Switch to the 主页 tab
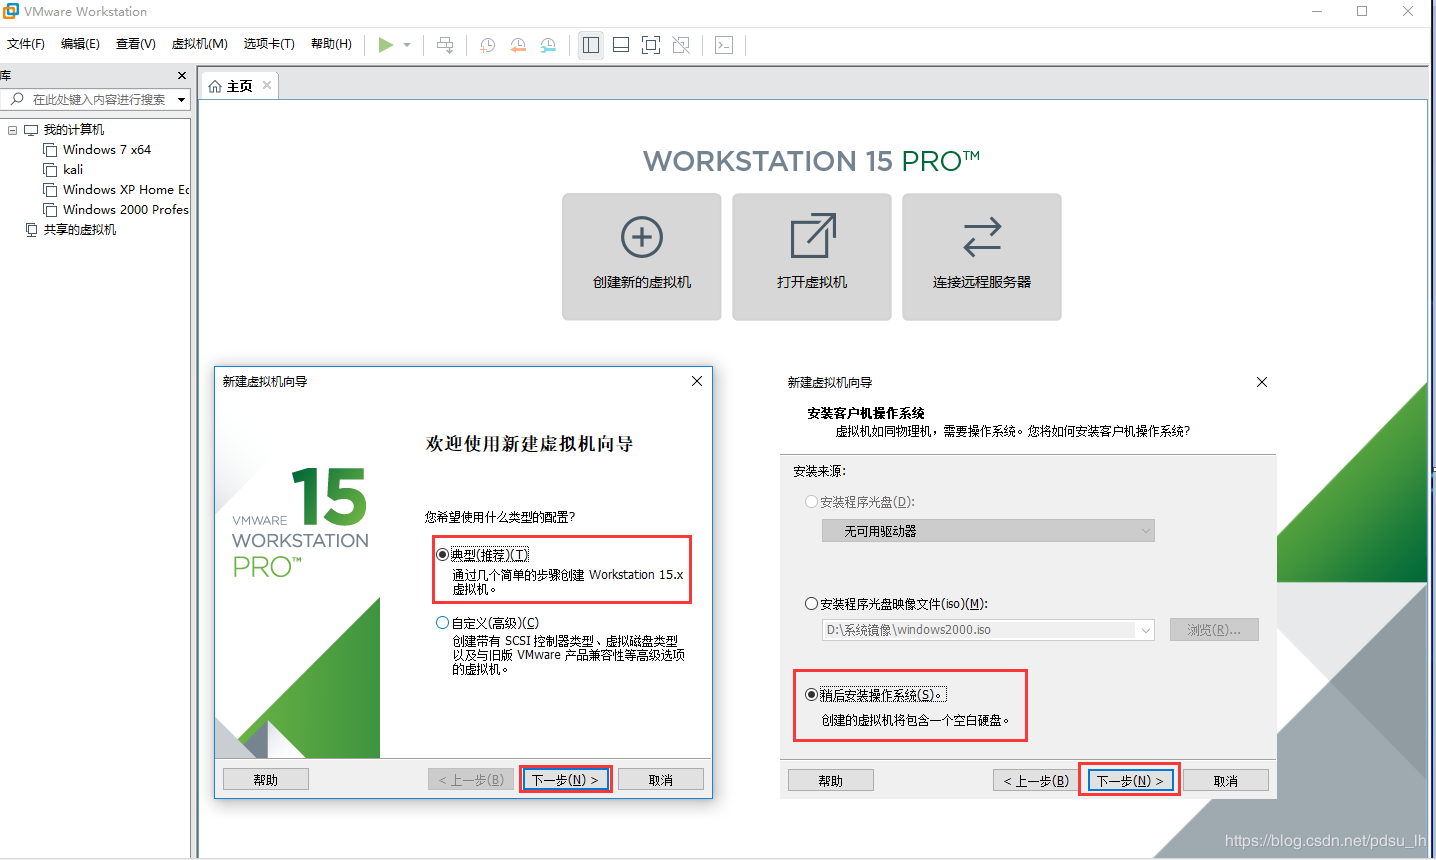The image size is (1436, 860). pos(240,87)
